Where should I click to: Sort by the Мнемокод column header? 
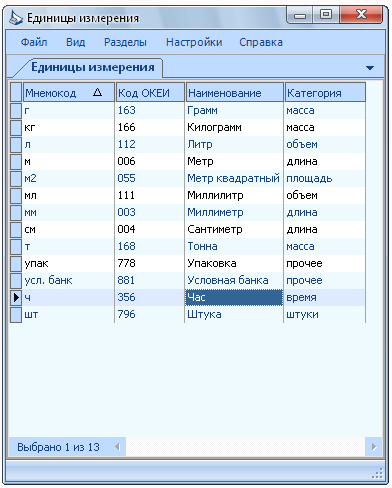click(69, 93)
